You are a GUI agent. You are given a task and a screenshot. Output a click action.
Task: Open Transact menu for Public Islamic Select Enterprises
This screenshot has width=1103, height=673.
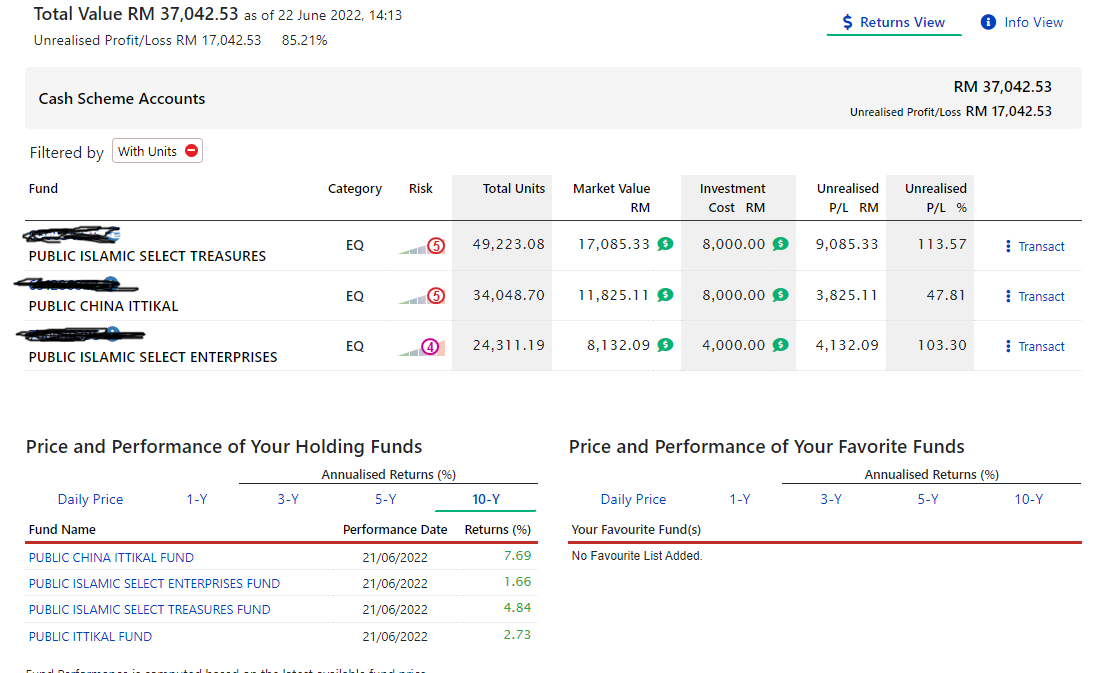[x=1035, y=346]
